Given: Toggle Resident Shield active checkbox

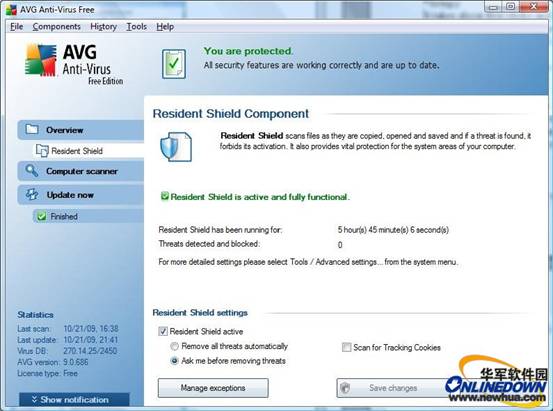Looking at the screenshot, I should click(x=163, y=331).
